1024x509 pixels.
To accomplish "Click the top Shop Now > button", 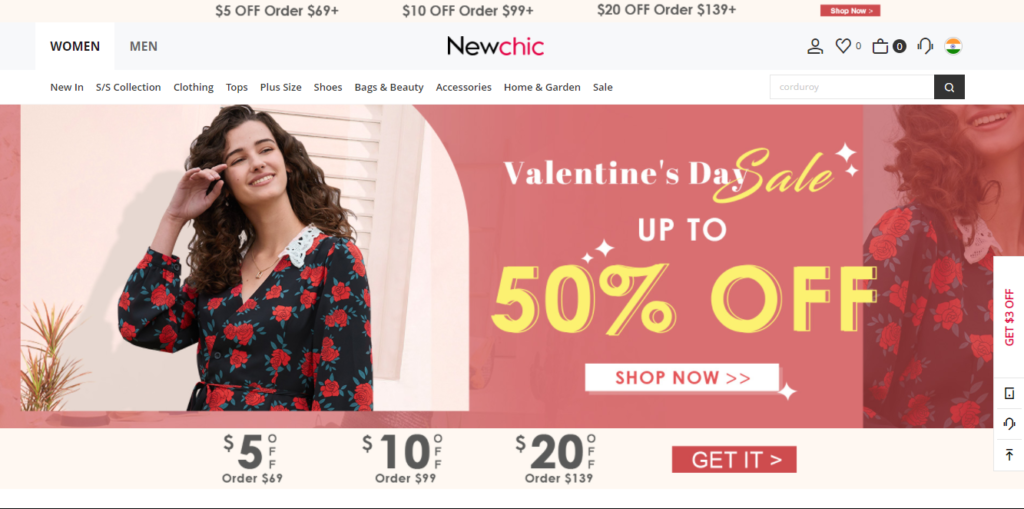I will (x=850, y=10).
